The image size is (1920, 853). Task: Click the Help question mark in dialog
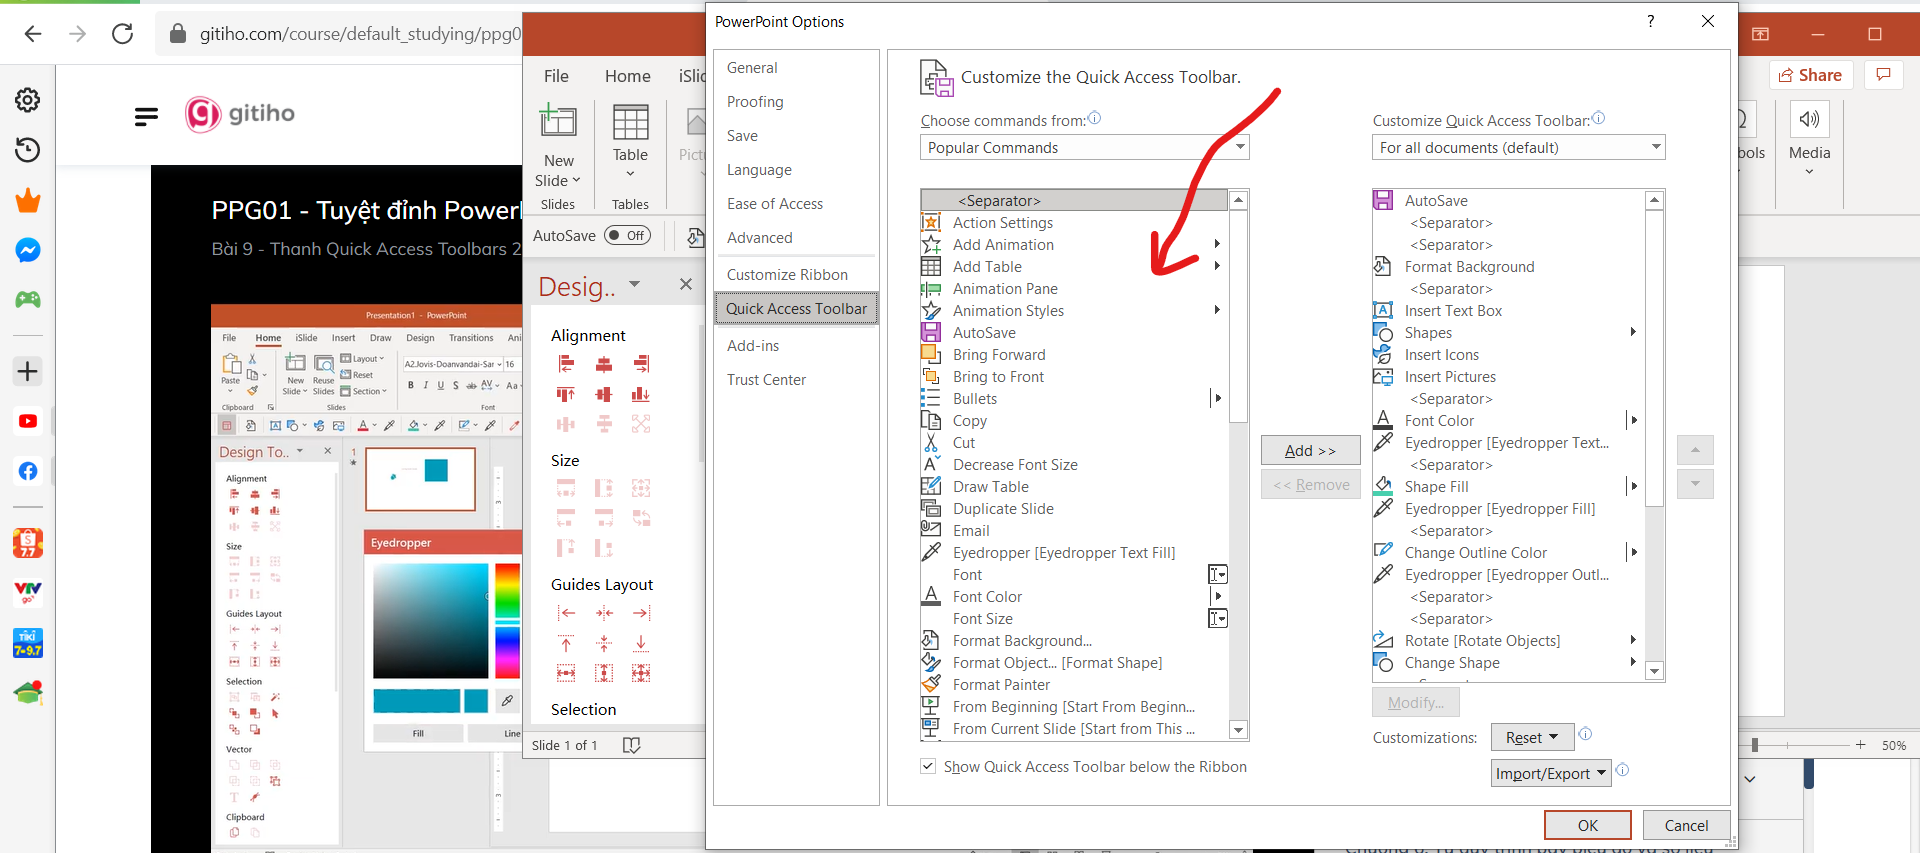pyautogui.click(x=1650, y=21)
